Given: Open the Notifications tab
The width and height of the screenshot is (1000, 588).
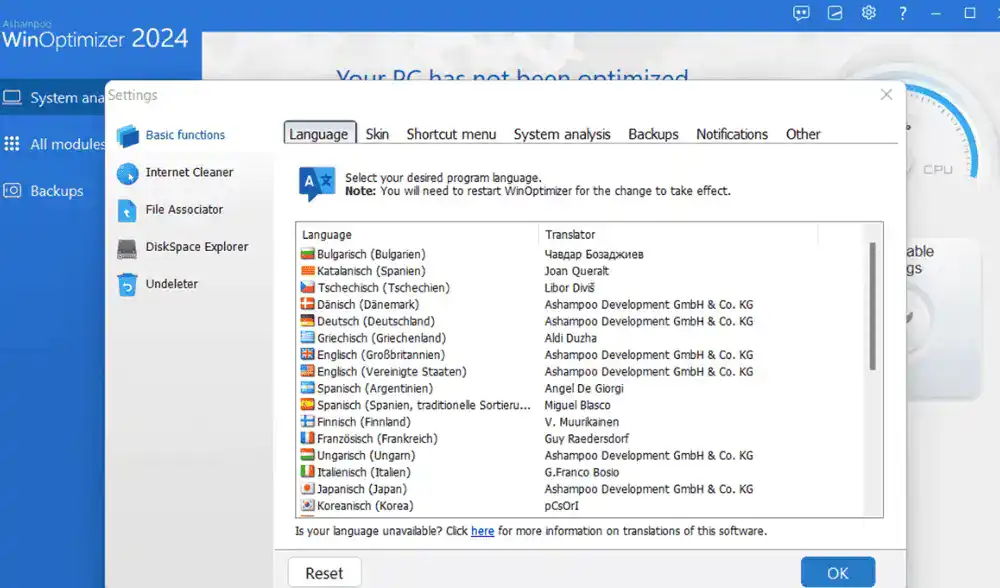Looking at the screenshot, I should [732, 134].
